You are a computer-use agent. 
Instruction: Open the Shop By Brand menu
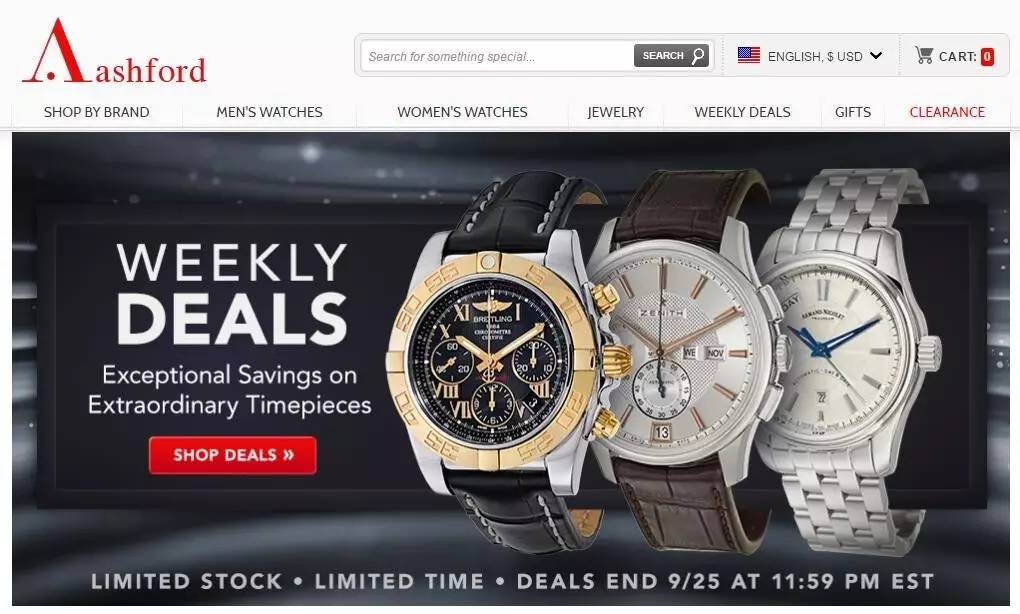pyautogui.click(x=96, y=112)
